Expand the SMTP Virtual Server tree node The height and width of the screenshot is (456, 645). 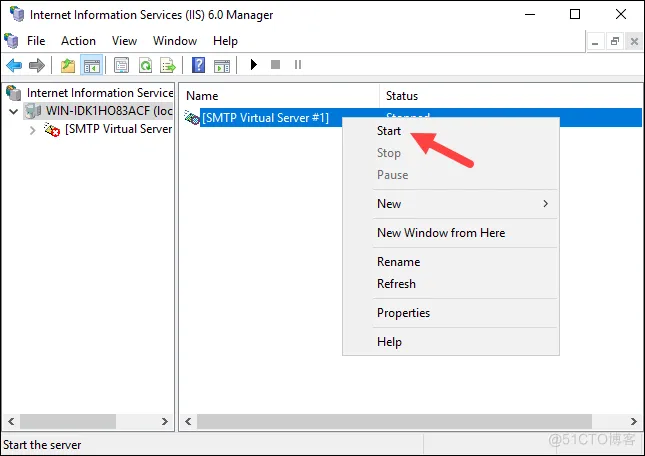(x=32, y=129)
